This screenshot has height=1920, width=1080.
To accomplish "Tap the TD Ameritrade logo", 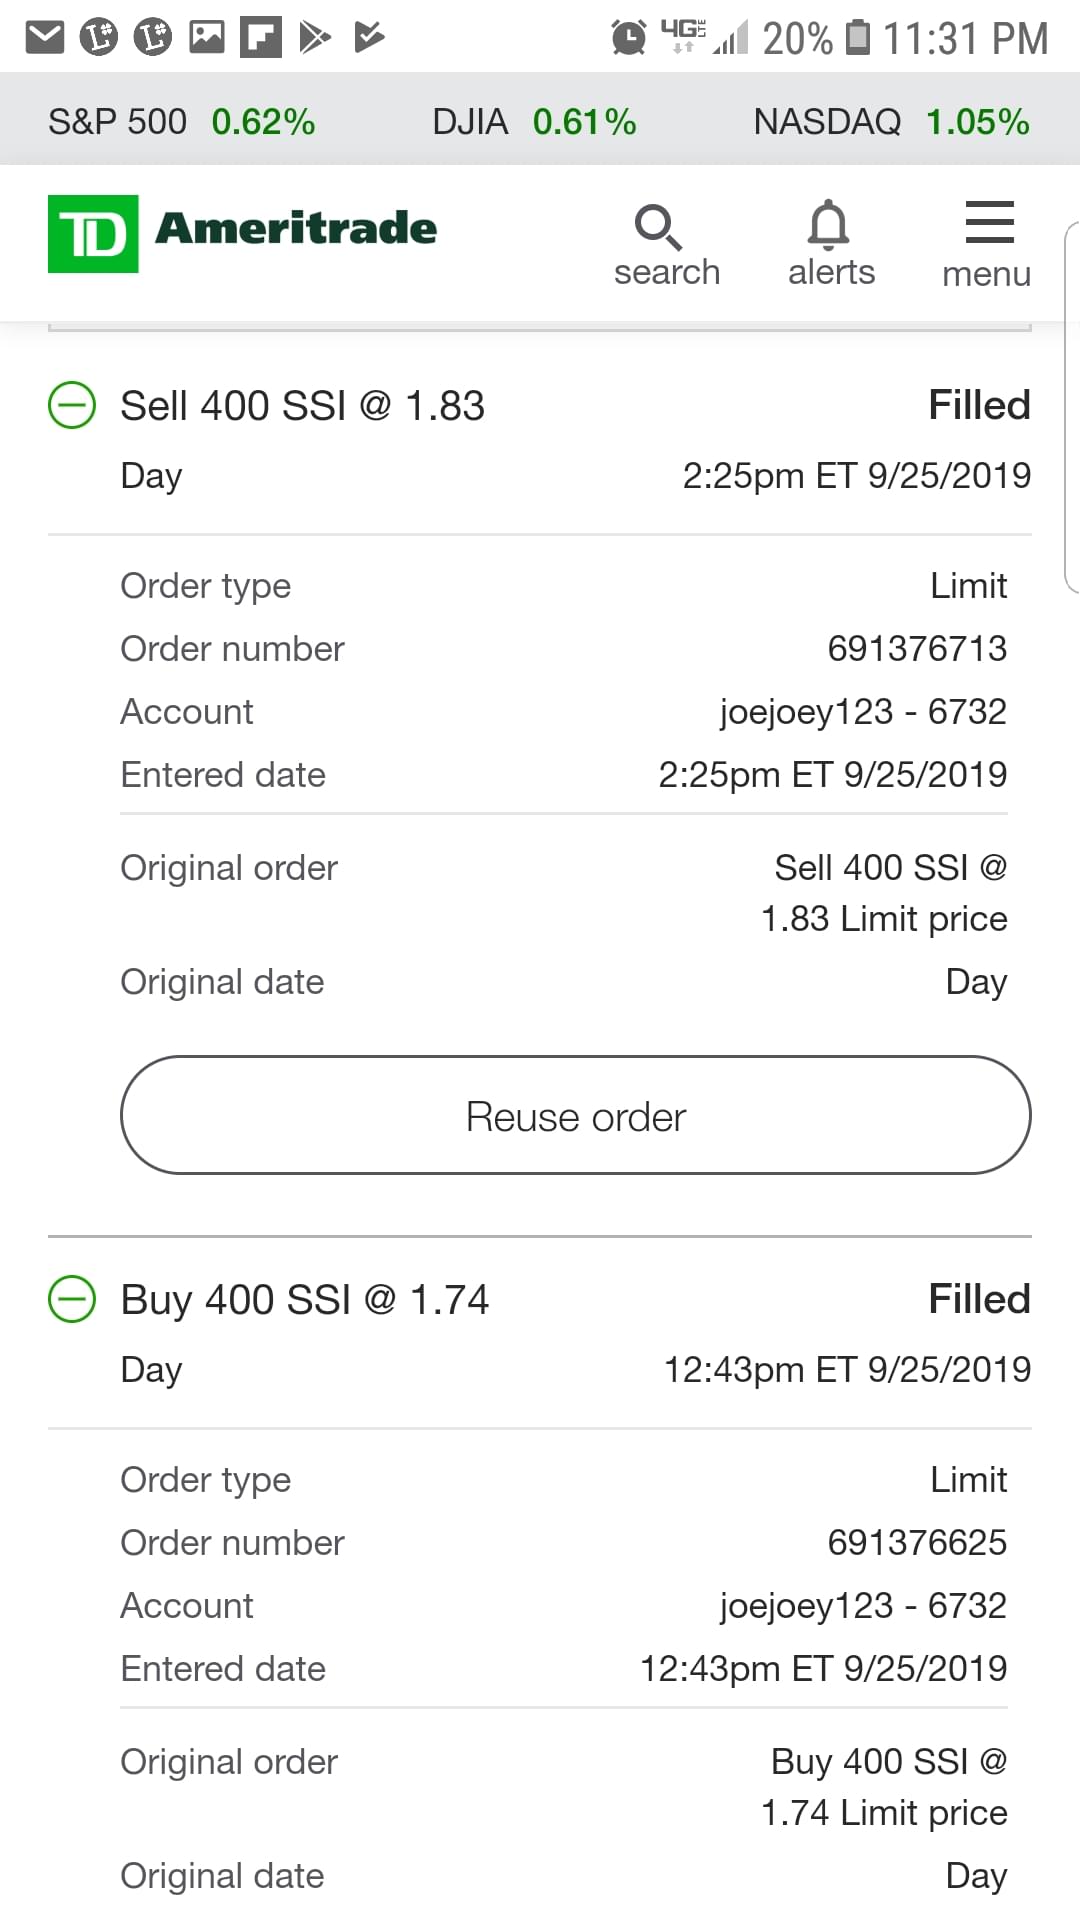I will (x=243, y=233).
